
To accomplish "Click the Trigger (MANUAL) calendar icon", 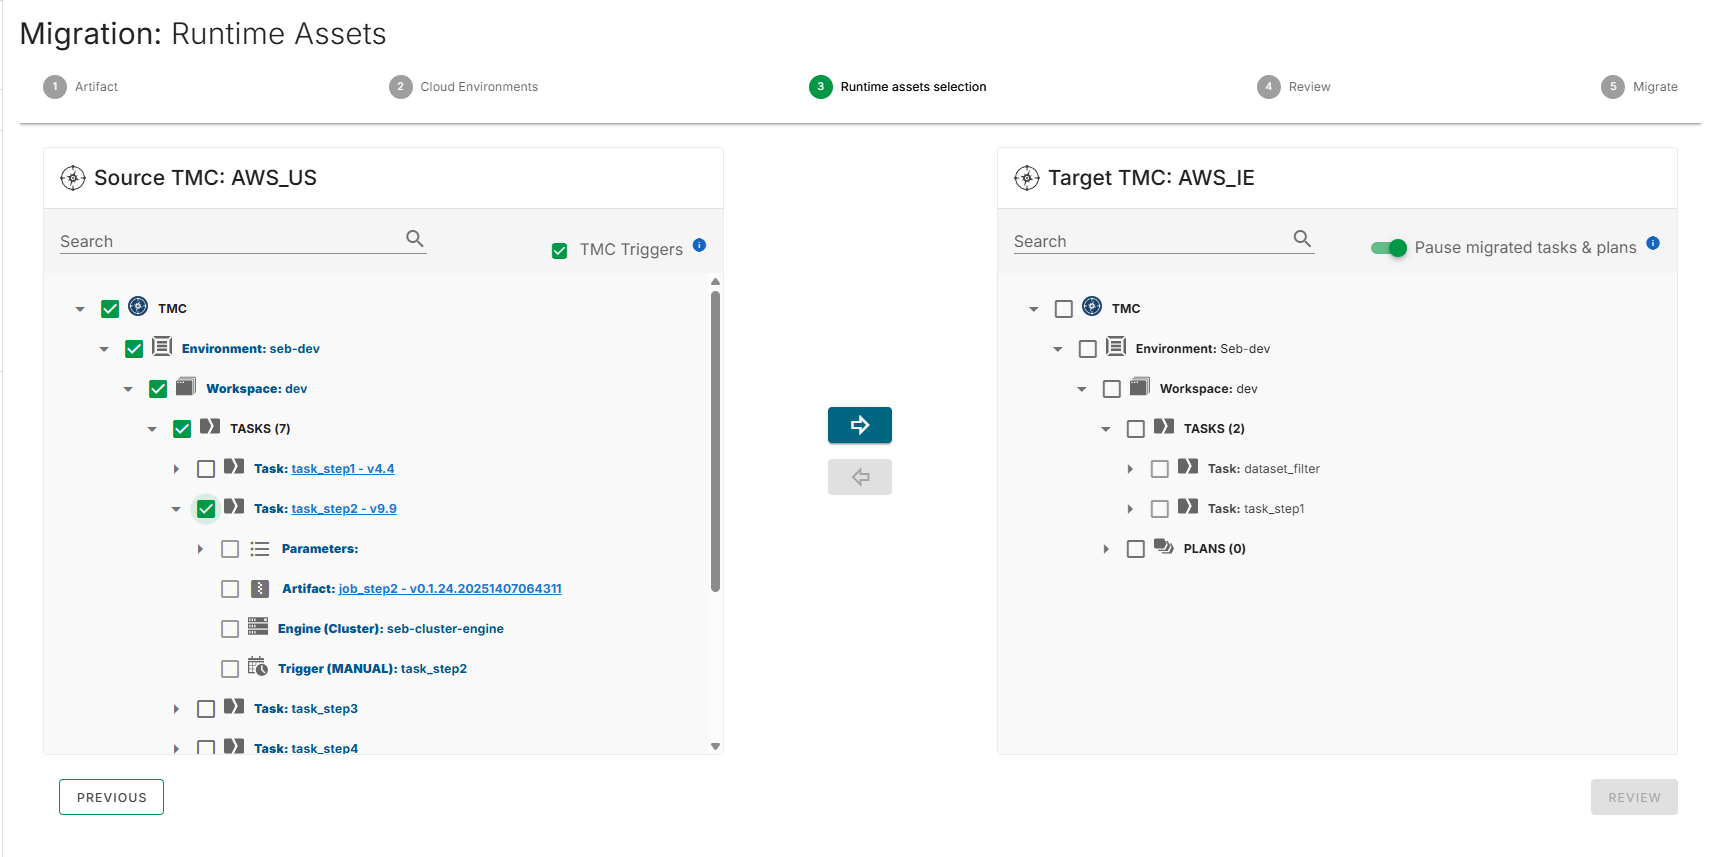I will tap(258, 666).
